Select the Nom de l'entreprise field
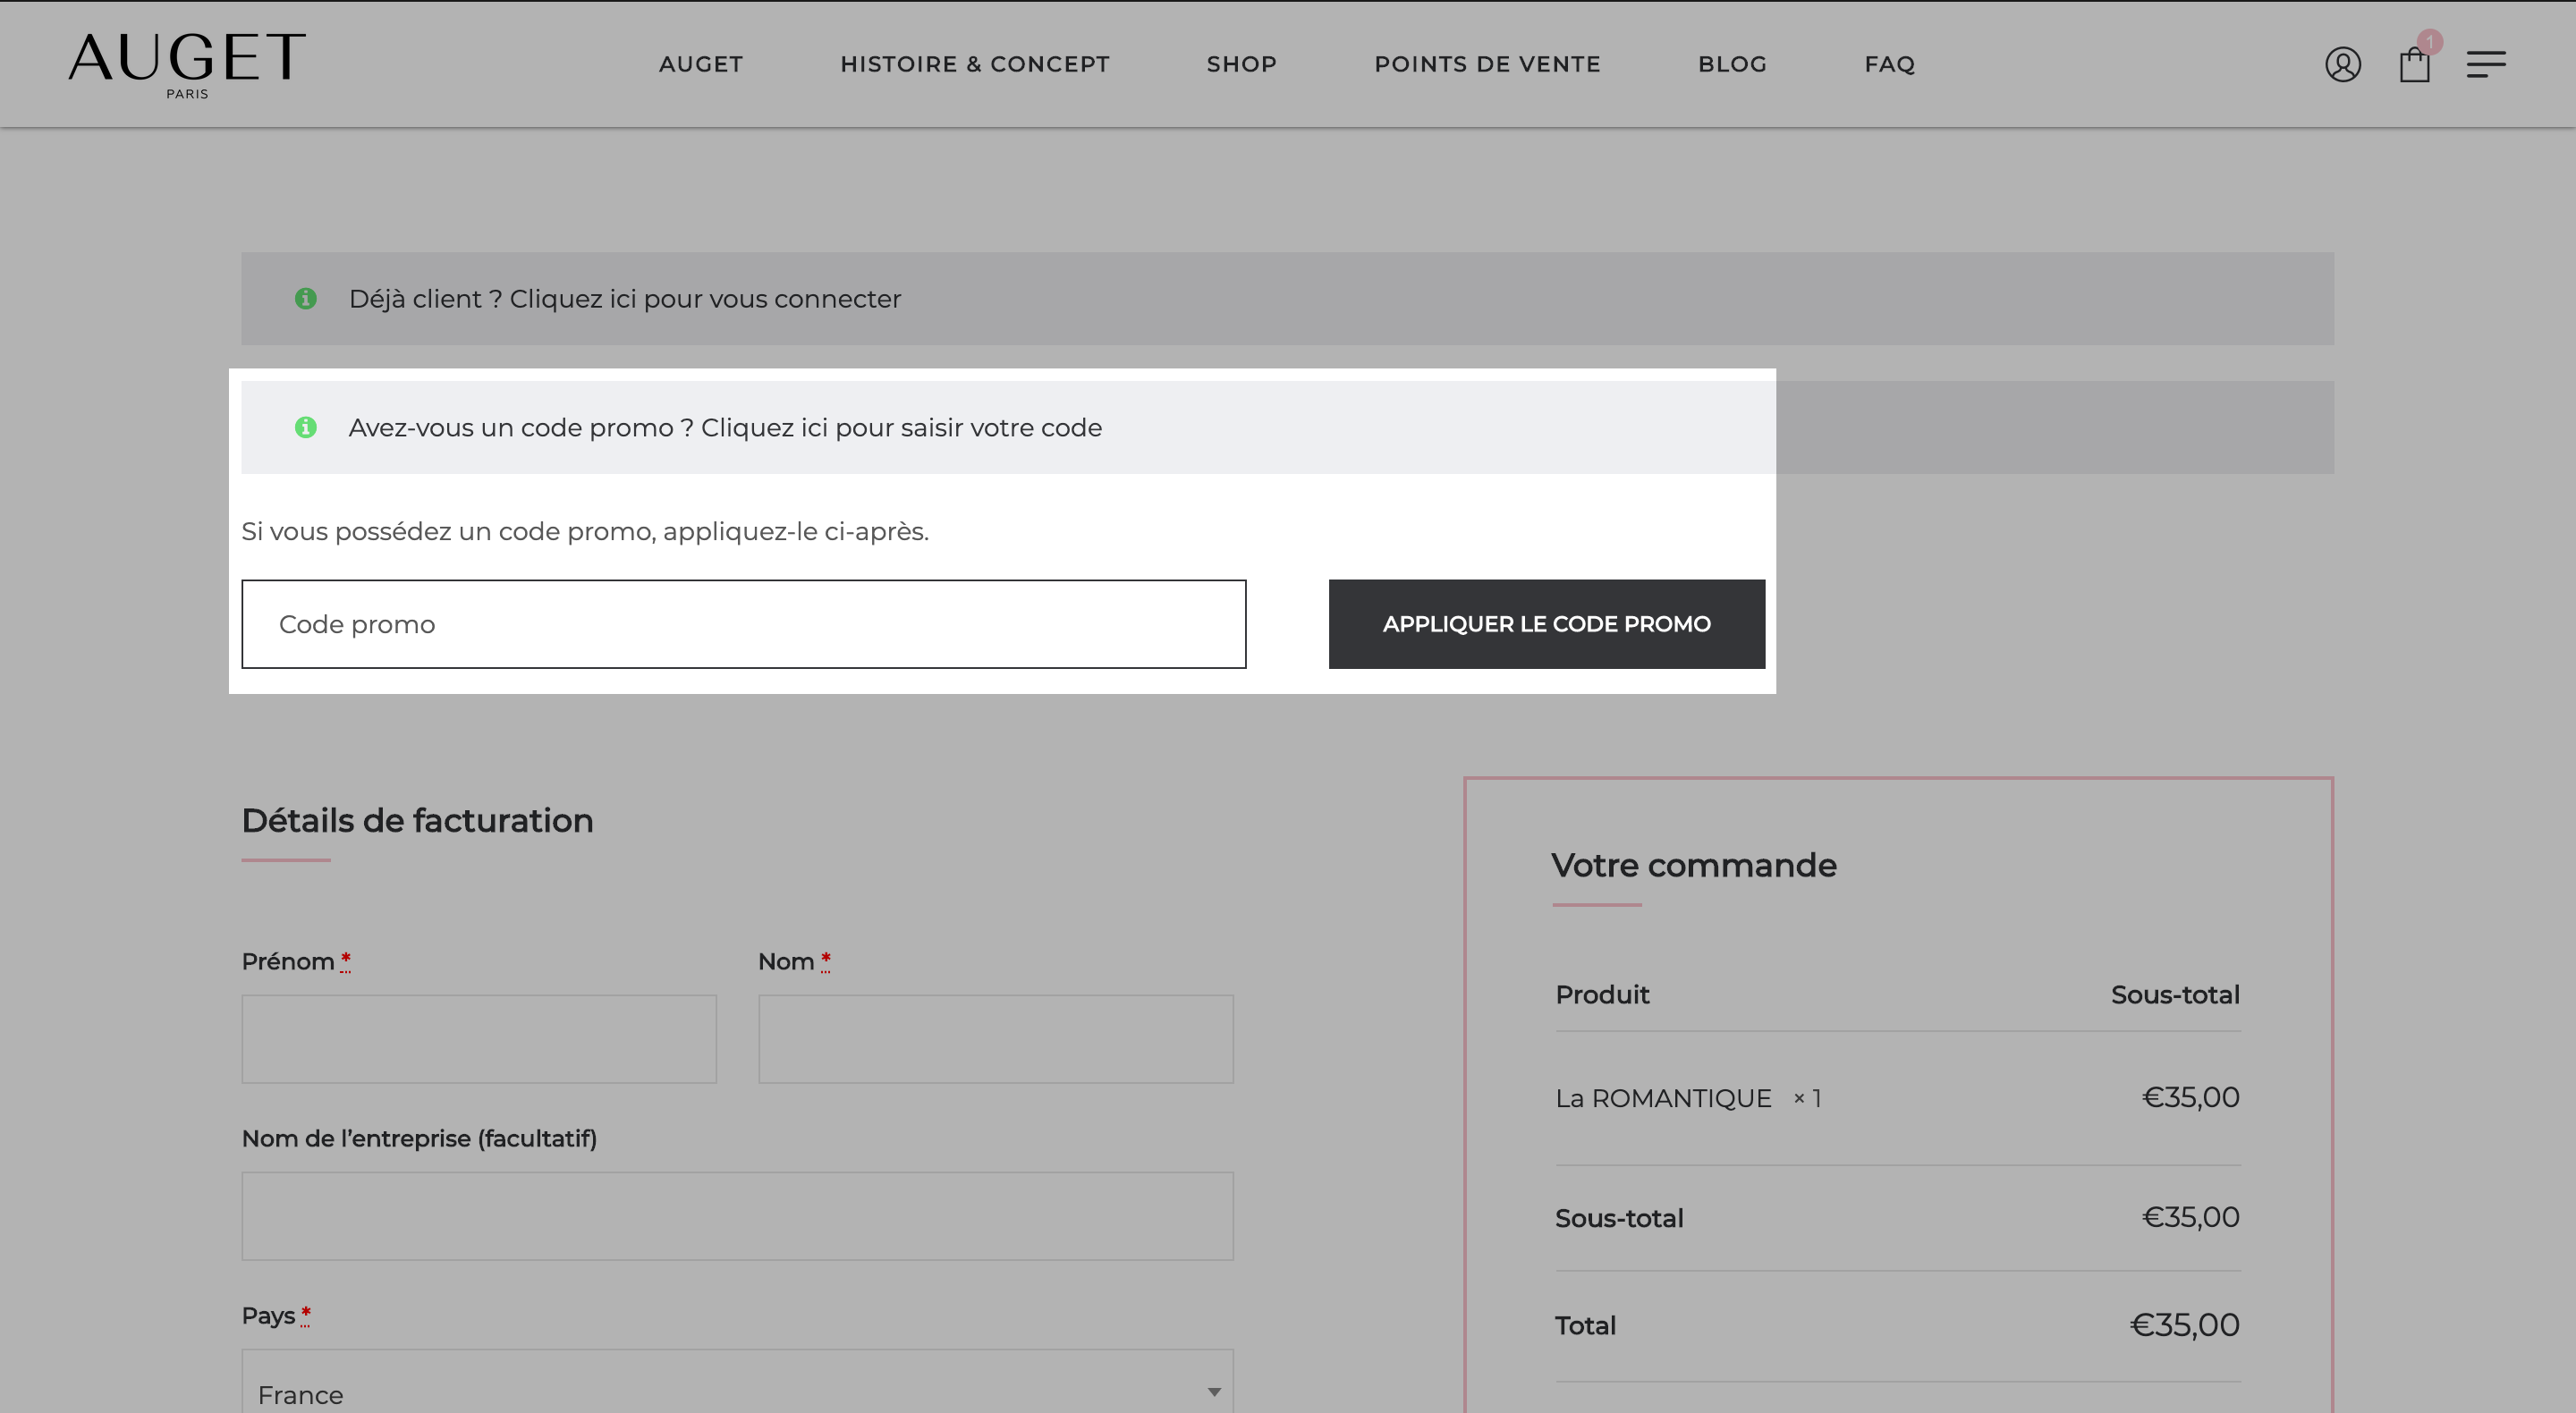Image resolution: width=2576 pixels, height=1413 pixels. coord(737,1216)
